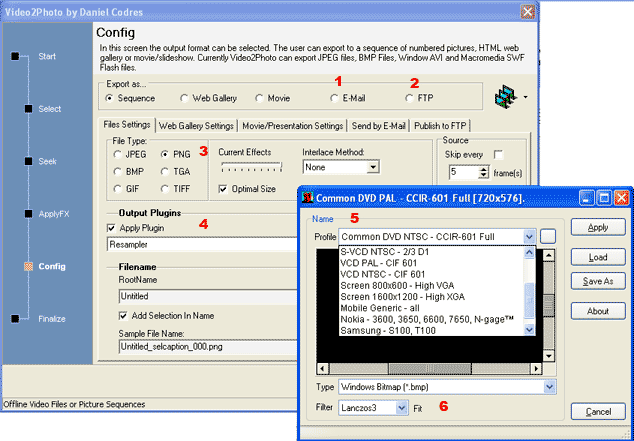Select Mobile Generic - all profile
Screen dimensions: 634x441
(x=431, y=308)
